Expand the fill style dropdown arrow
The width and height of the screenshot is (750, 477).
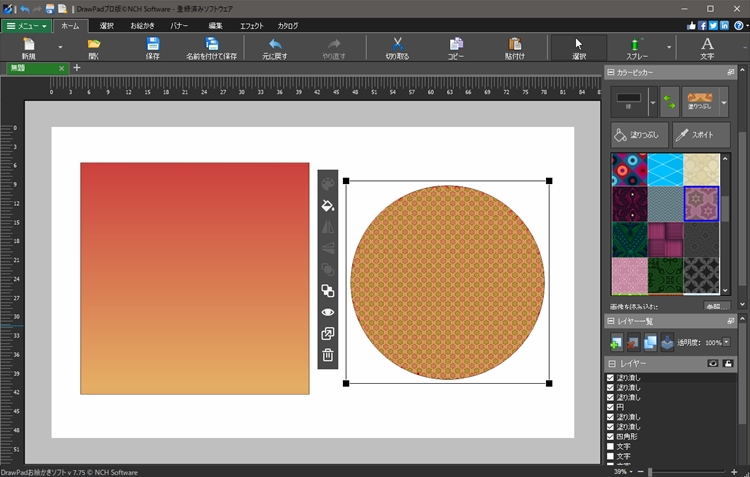[x=724, y=101]
